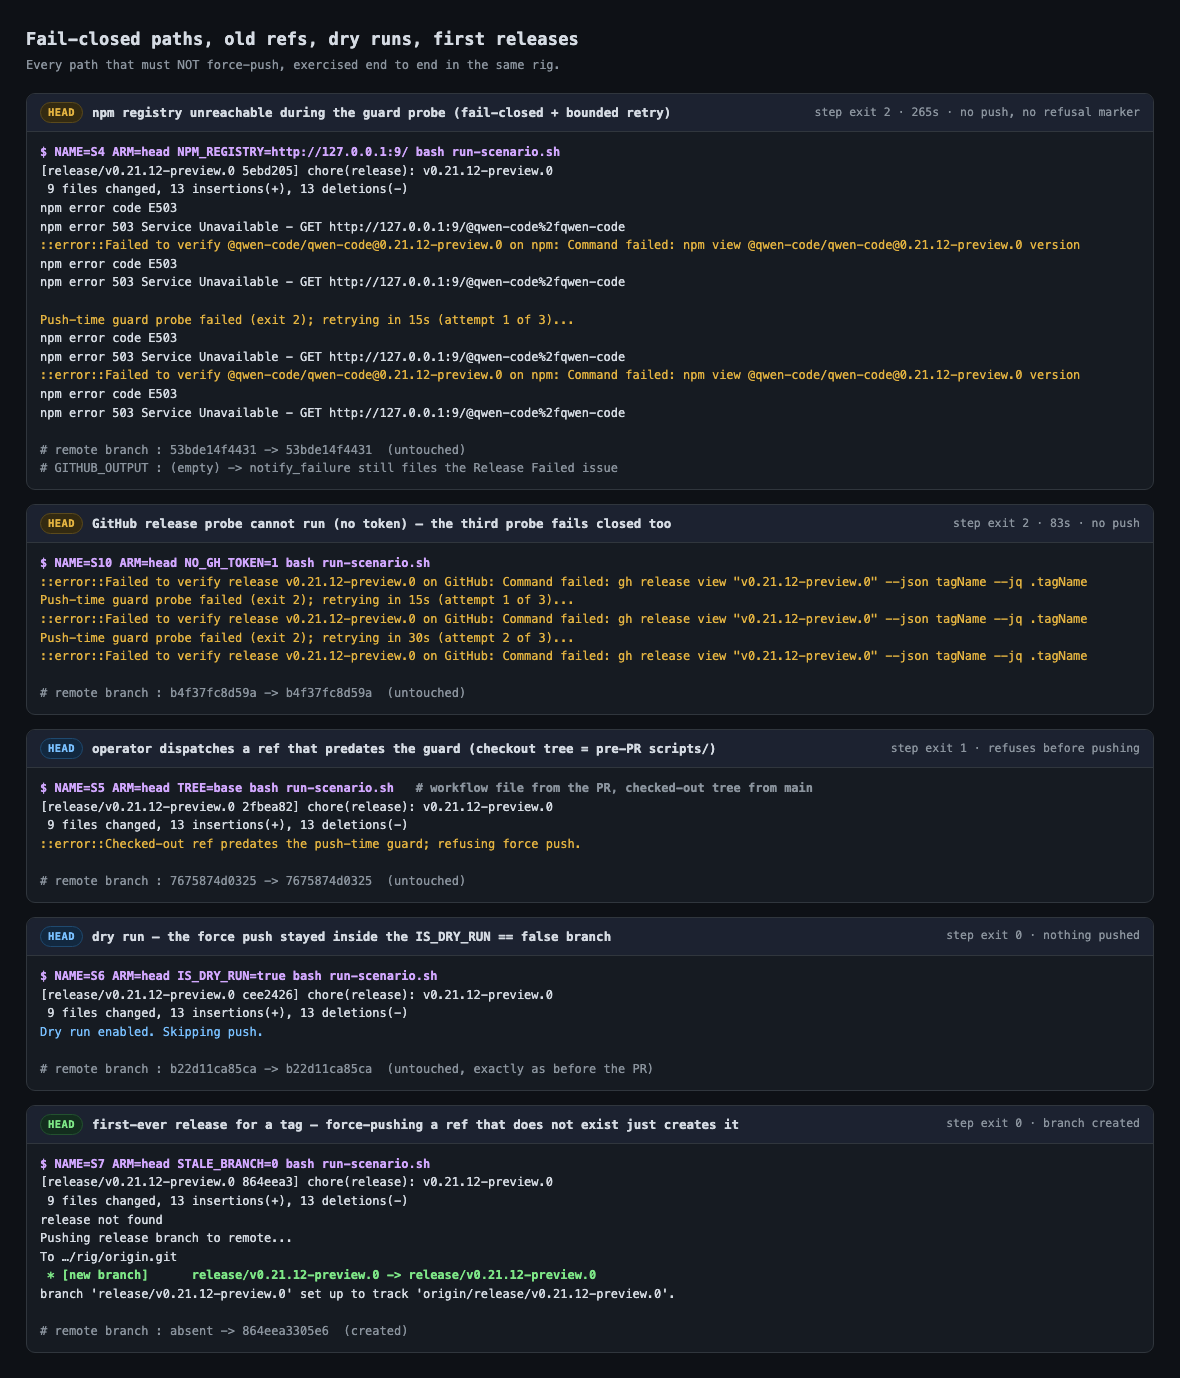This screenshot has height=1378, width=1180.
Task: Click the NAME=S10 NO_GH_TOKEN command line
Action: [x=235, y=563]
